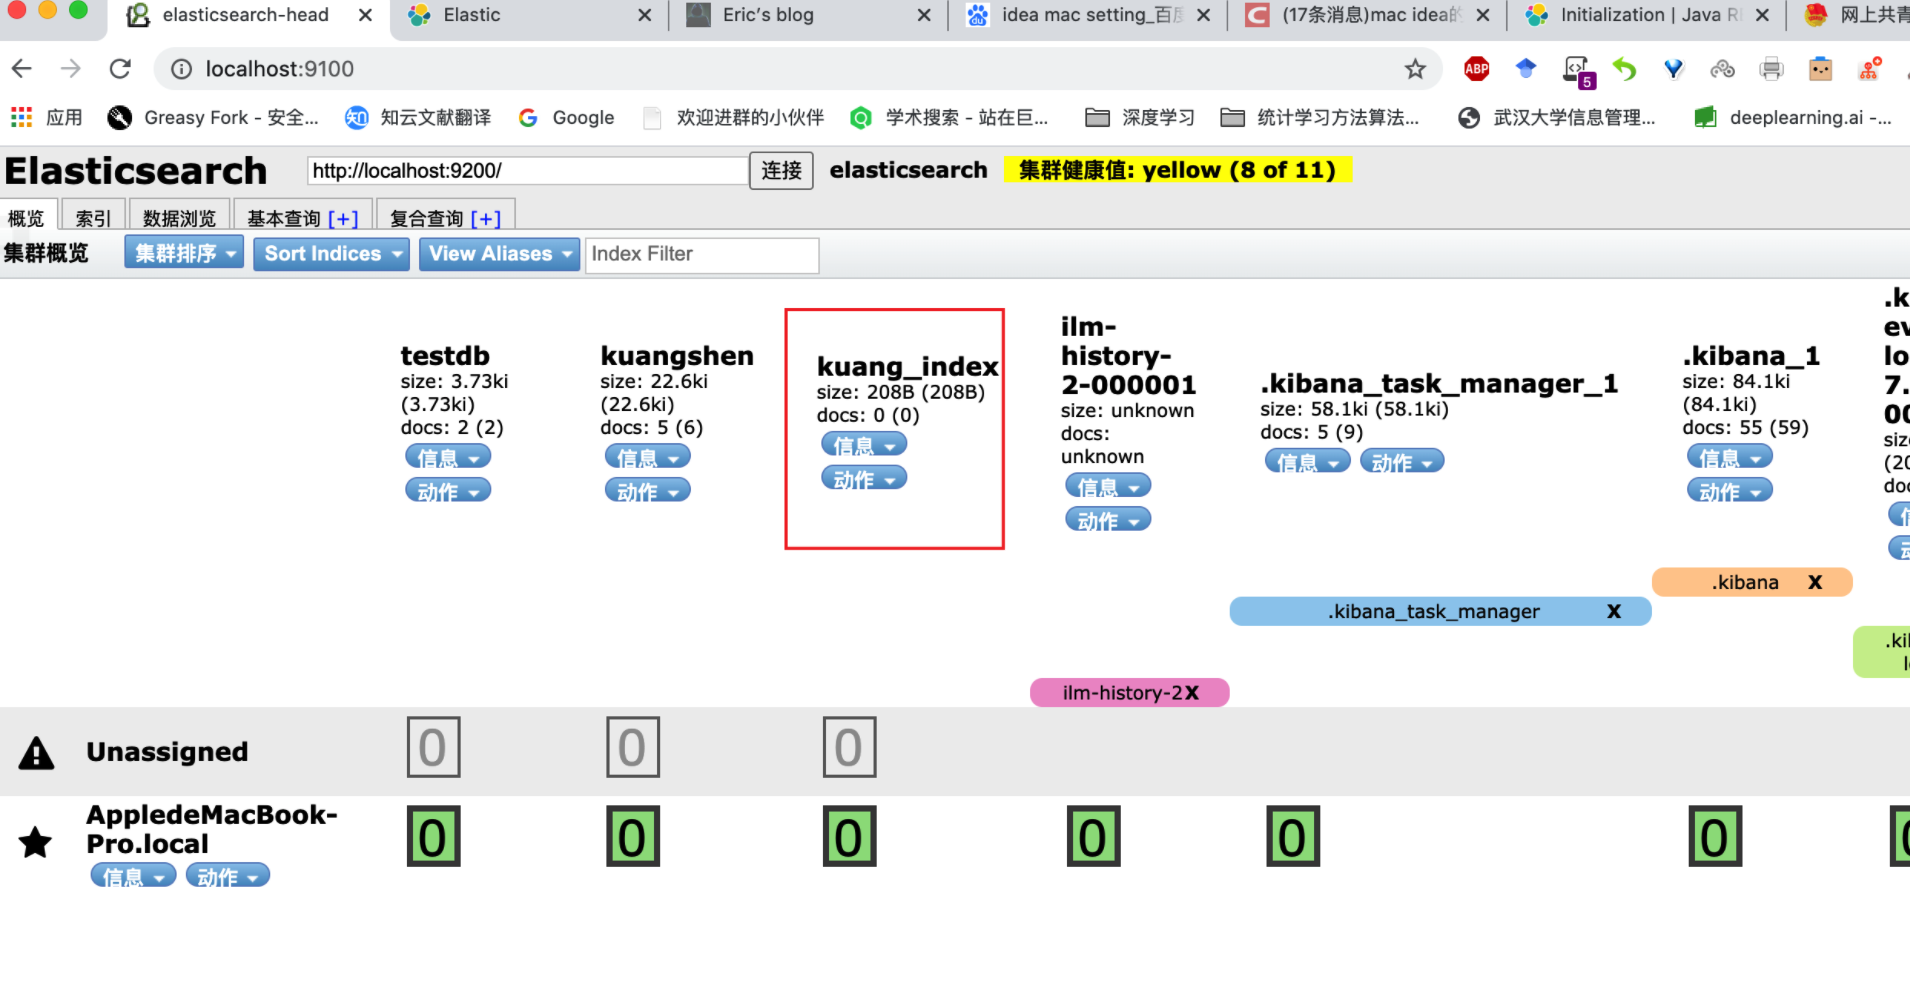Remove the .kibana_task_manager alias
Image resolution: width=1910 pixels, height=988 pixels.
coord(1613,611)
